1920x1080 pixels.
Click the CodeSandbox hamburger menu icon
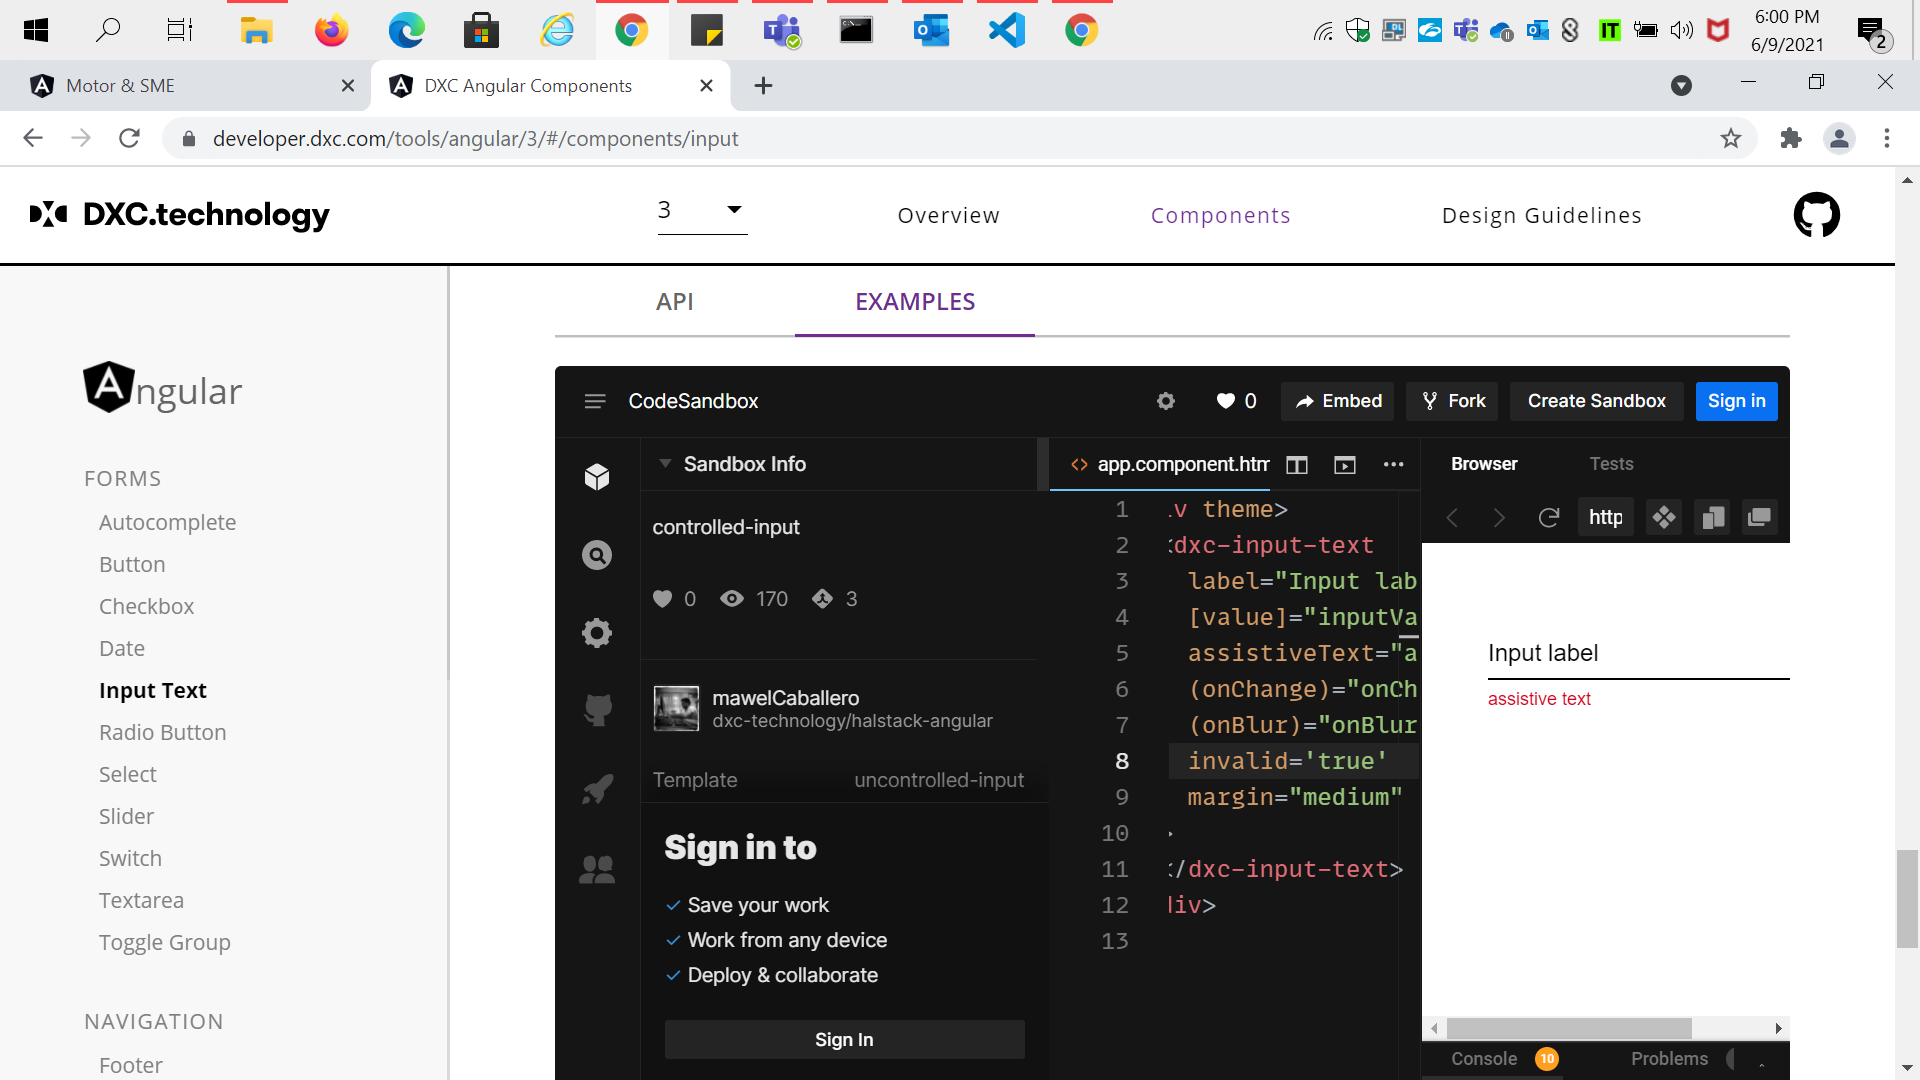(x=595, y=401)
